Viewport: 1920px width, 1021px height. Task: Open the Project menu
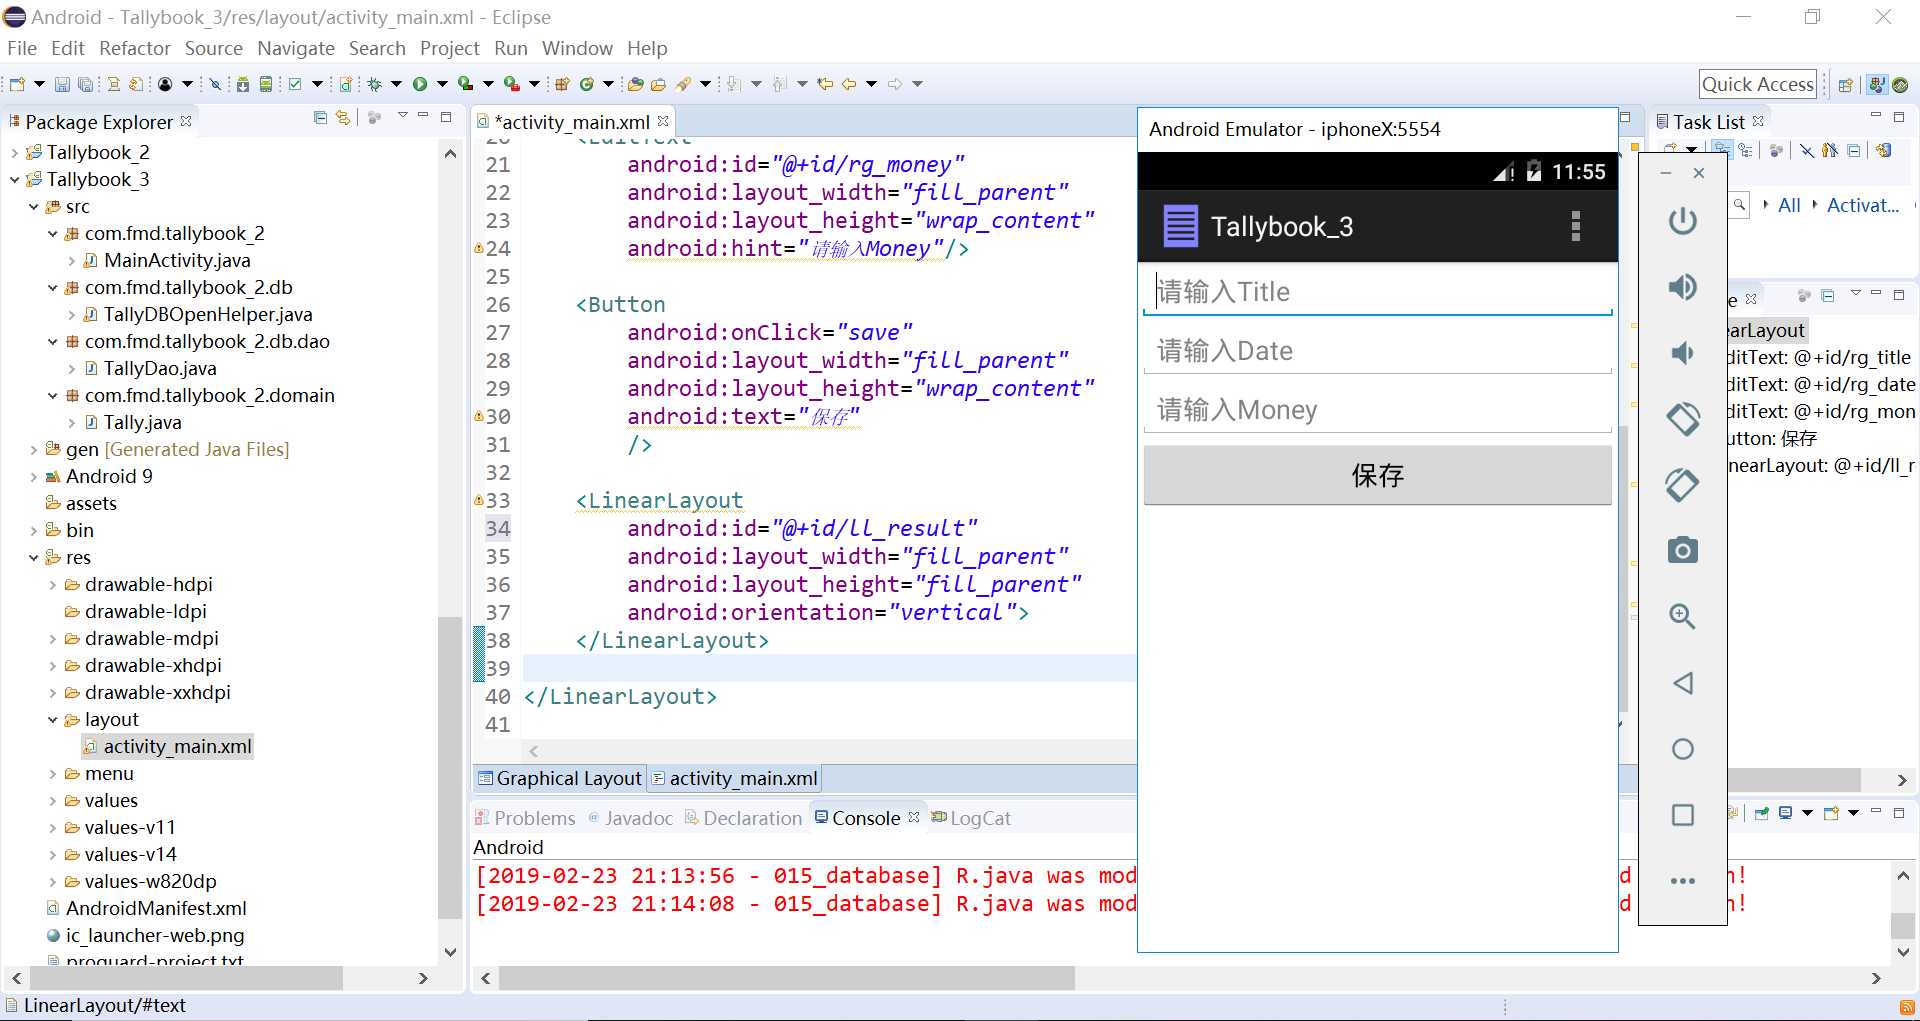(449, 48)
